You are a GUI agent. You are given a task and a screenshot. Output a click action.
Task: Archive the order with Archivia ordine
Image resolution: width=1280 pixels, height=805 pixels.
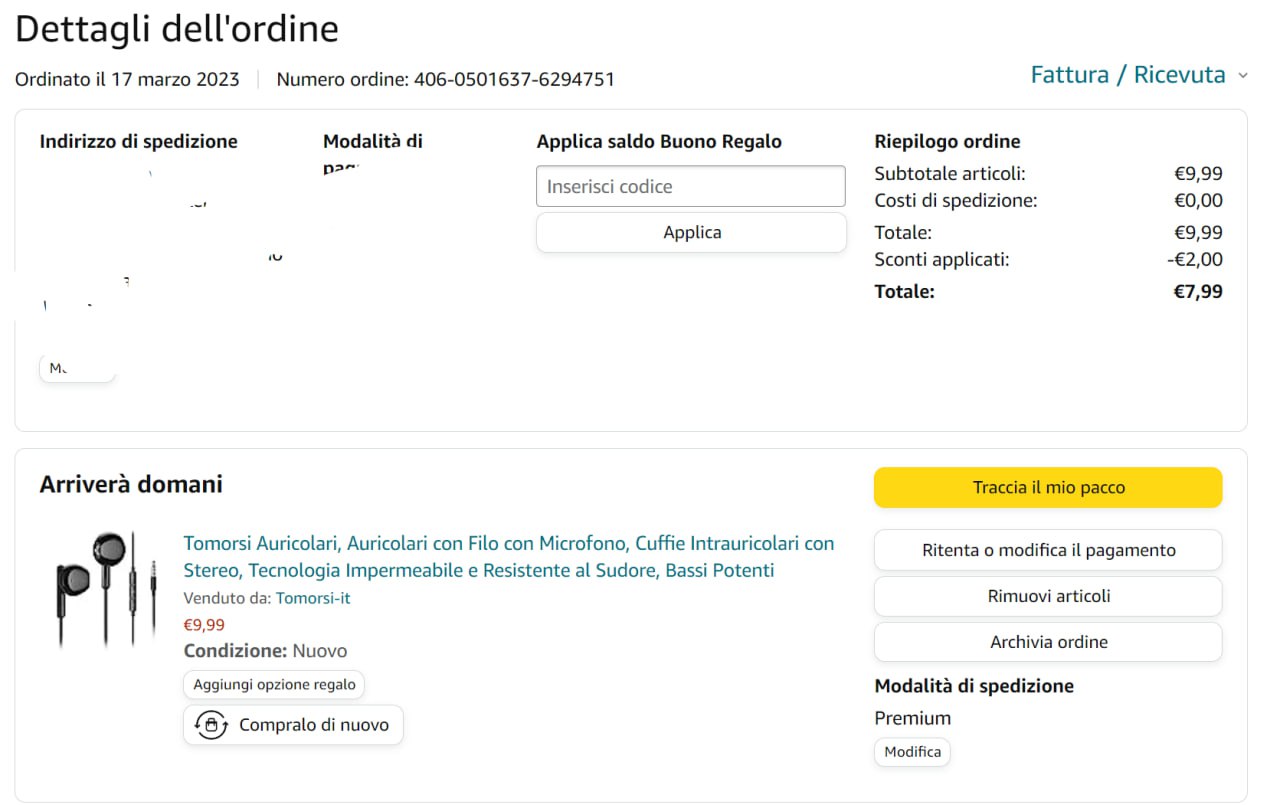pos(1048,642)
